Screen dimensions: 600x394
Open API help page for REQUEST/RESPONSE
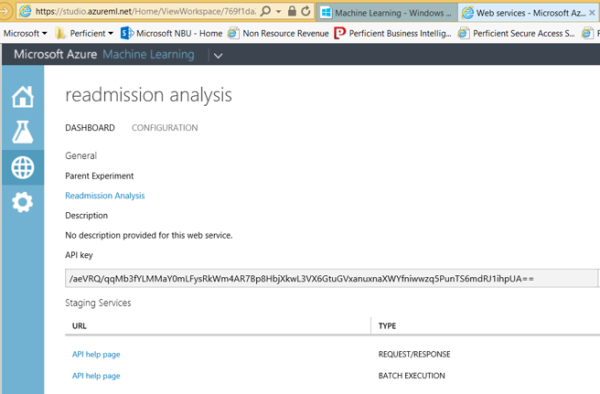pos(96,355)
